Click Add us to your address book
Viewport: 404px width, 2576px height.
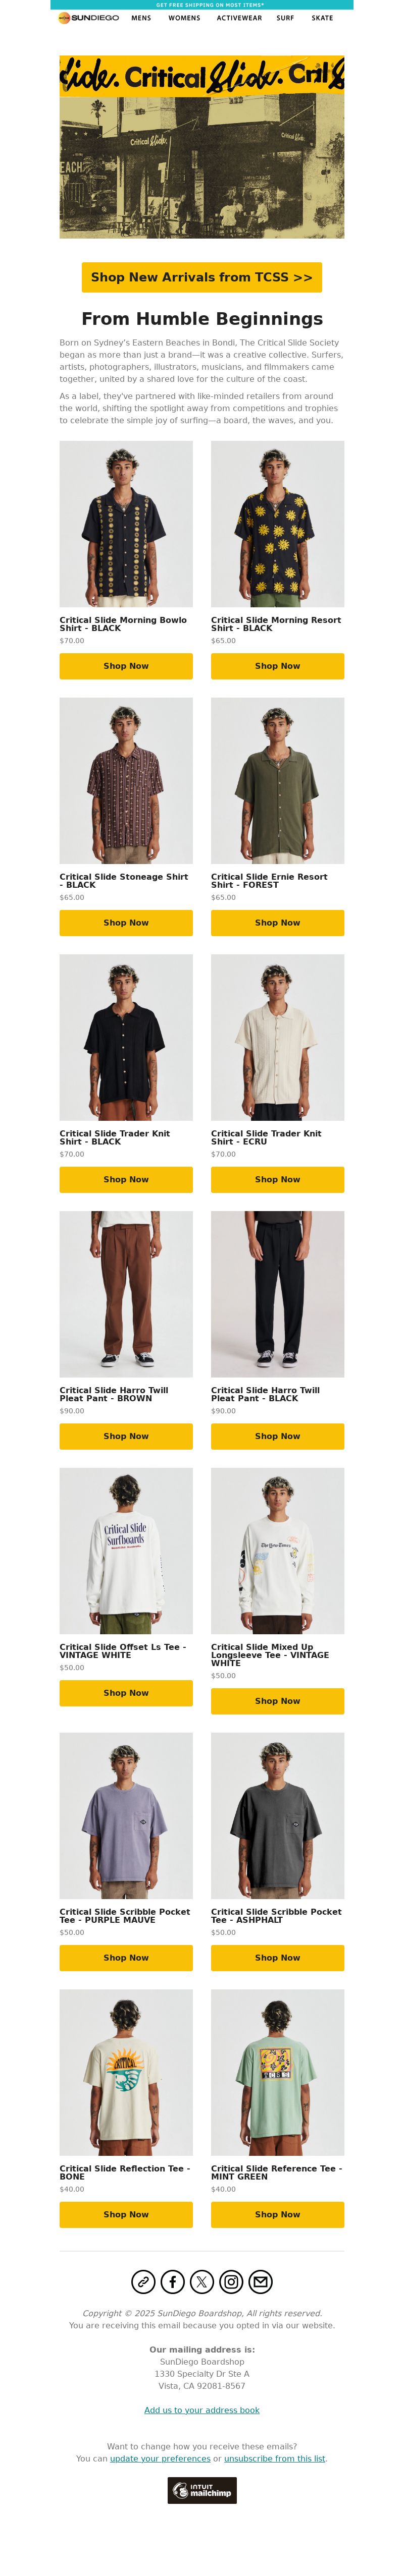[202, 2410]
